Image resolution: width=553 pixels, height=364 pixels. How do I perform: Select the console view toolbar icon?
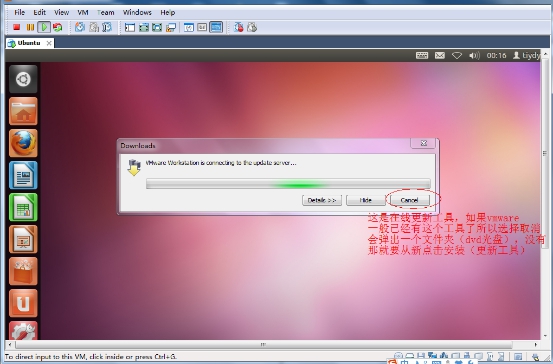(x=216, y=27)
